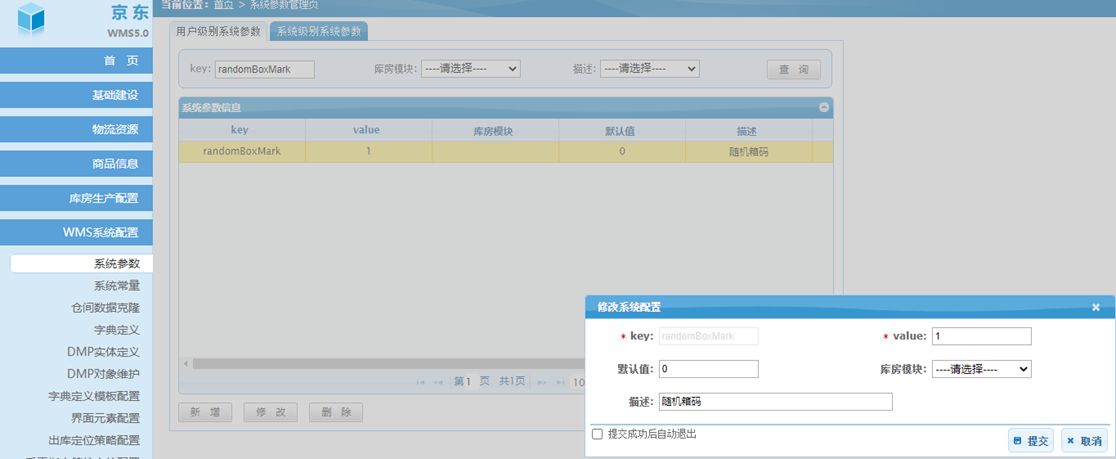Click the 查询 search button
The image size is (1116, 459).
[793, 70]
